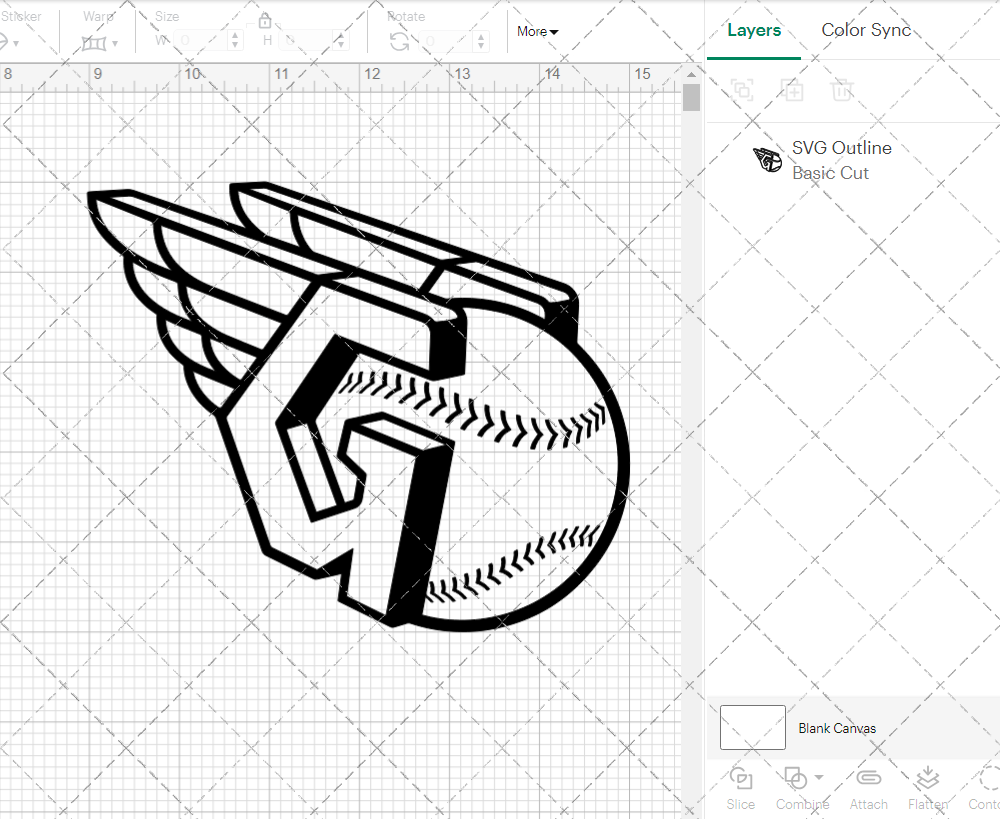The image size is (1000, 819).
Task: Select the Layers tab
Action: tap(754, 30)
